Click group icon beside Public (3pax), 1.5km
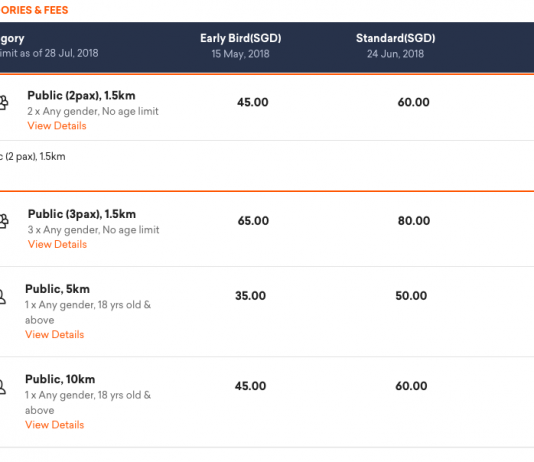The width and height of the screenshot is (534, 462). tap(3, 221)
